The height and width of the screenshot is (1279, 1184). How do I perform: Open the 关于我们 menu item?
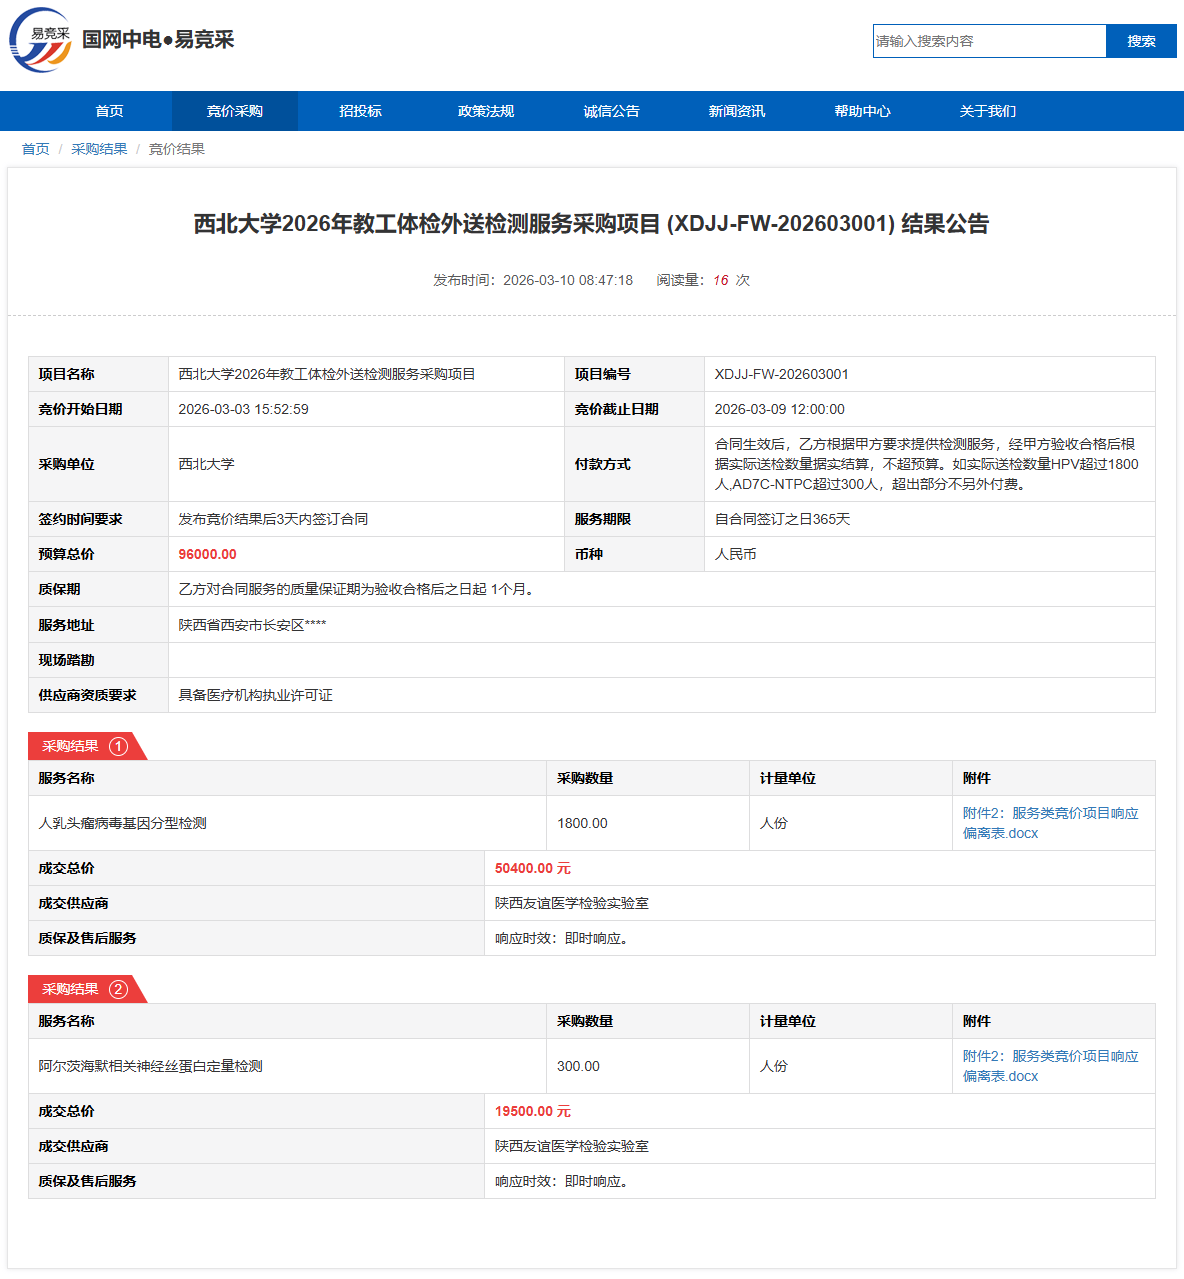click(x=988, y=111)
